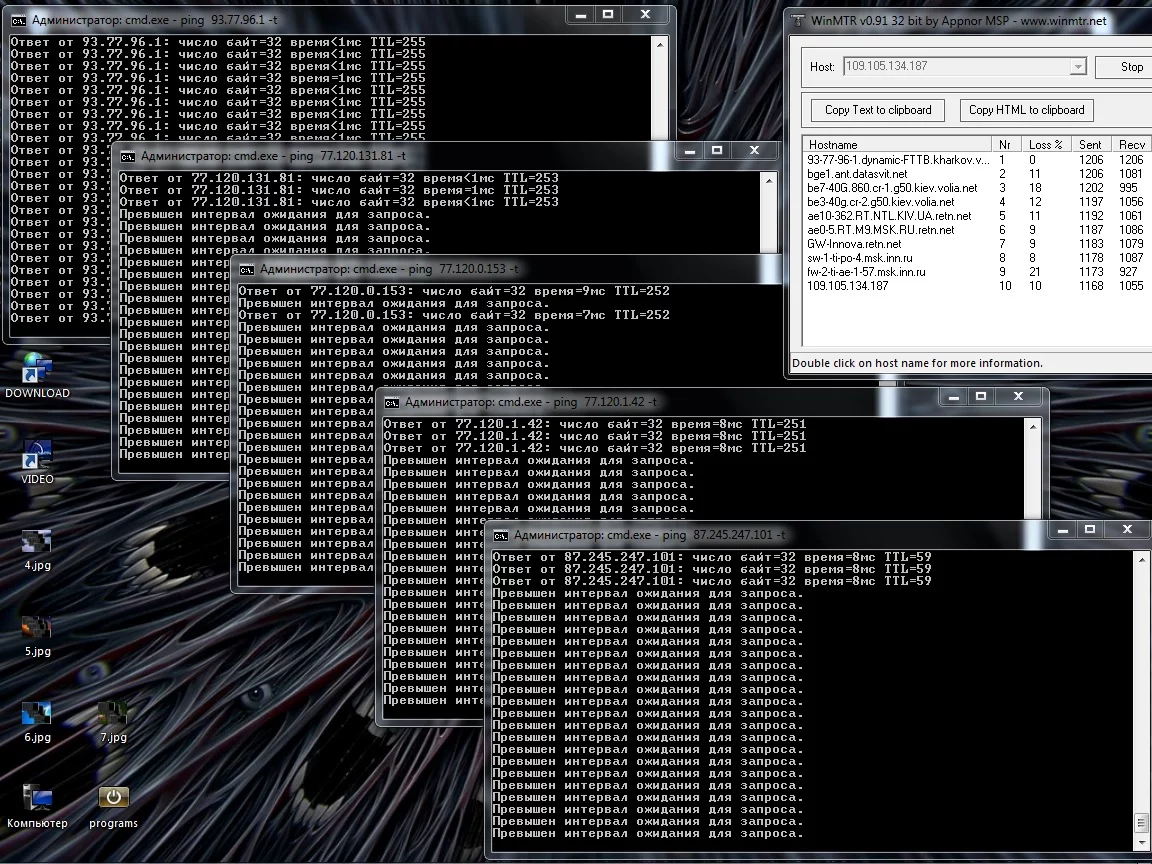Screen dimensions: 1152x864
Task: Select the 6.jpg desktop file
Action: click(37, 720)
